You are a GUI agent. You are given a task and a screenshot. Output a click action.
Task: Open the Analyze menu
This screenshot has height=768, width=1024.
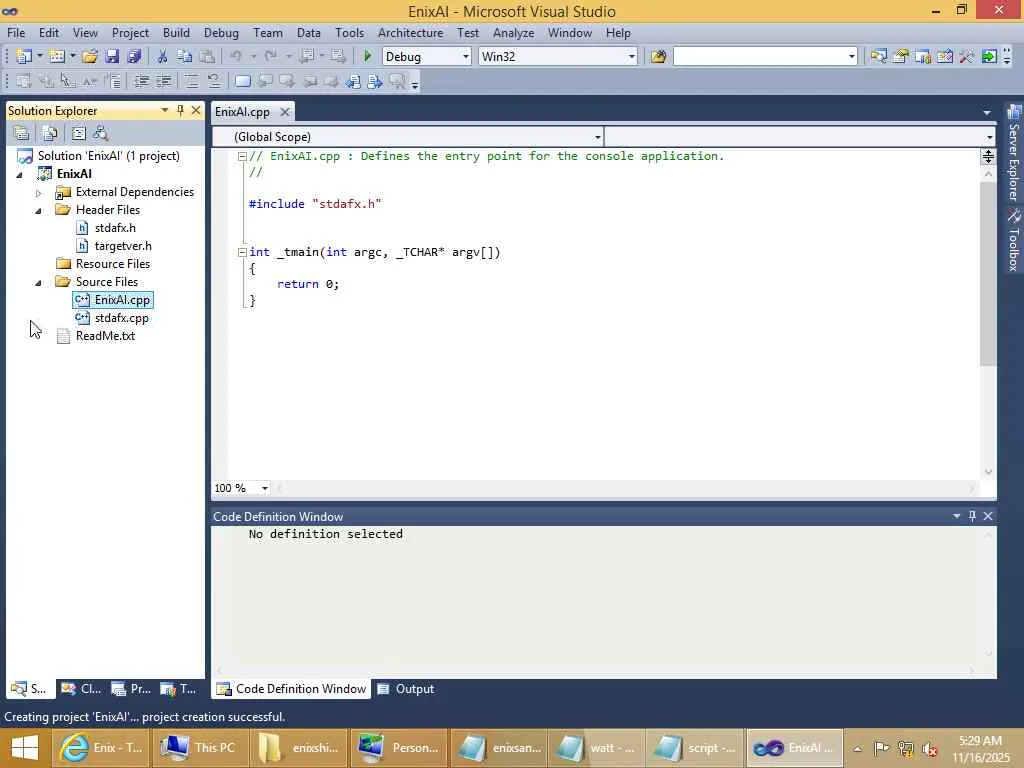pyautogui.click(x=513, y=33)
